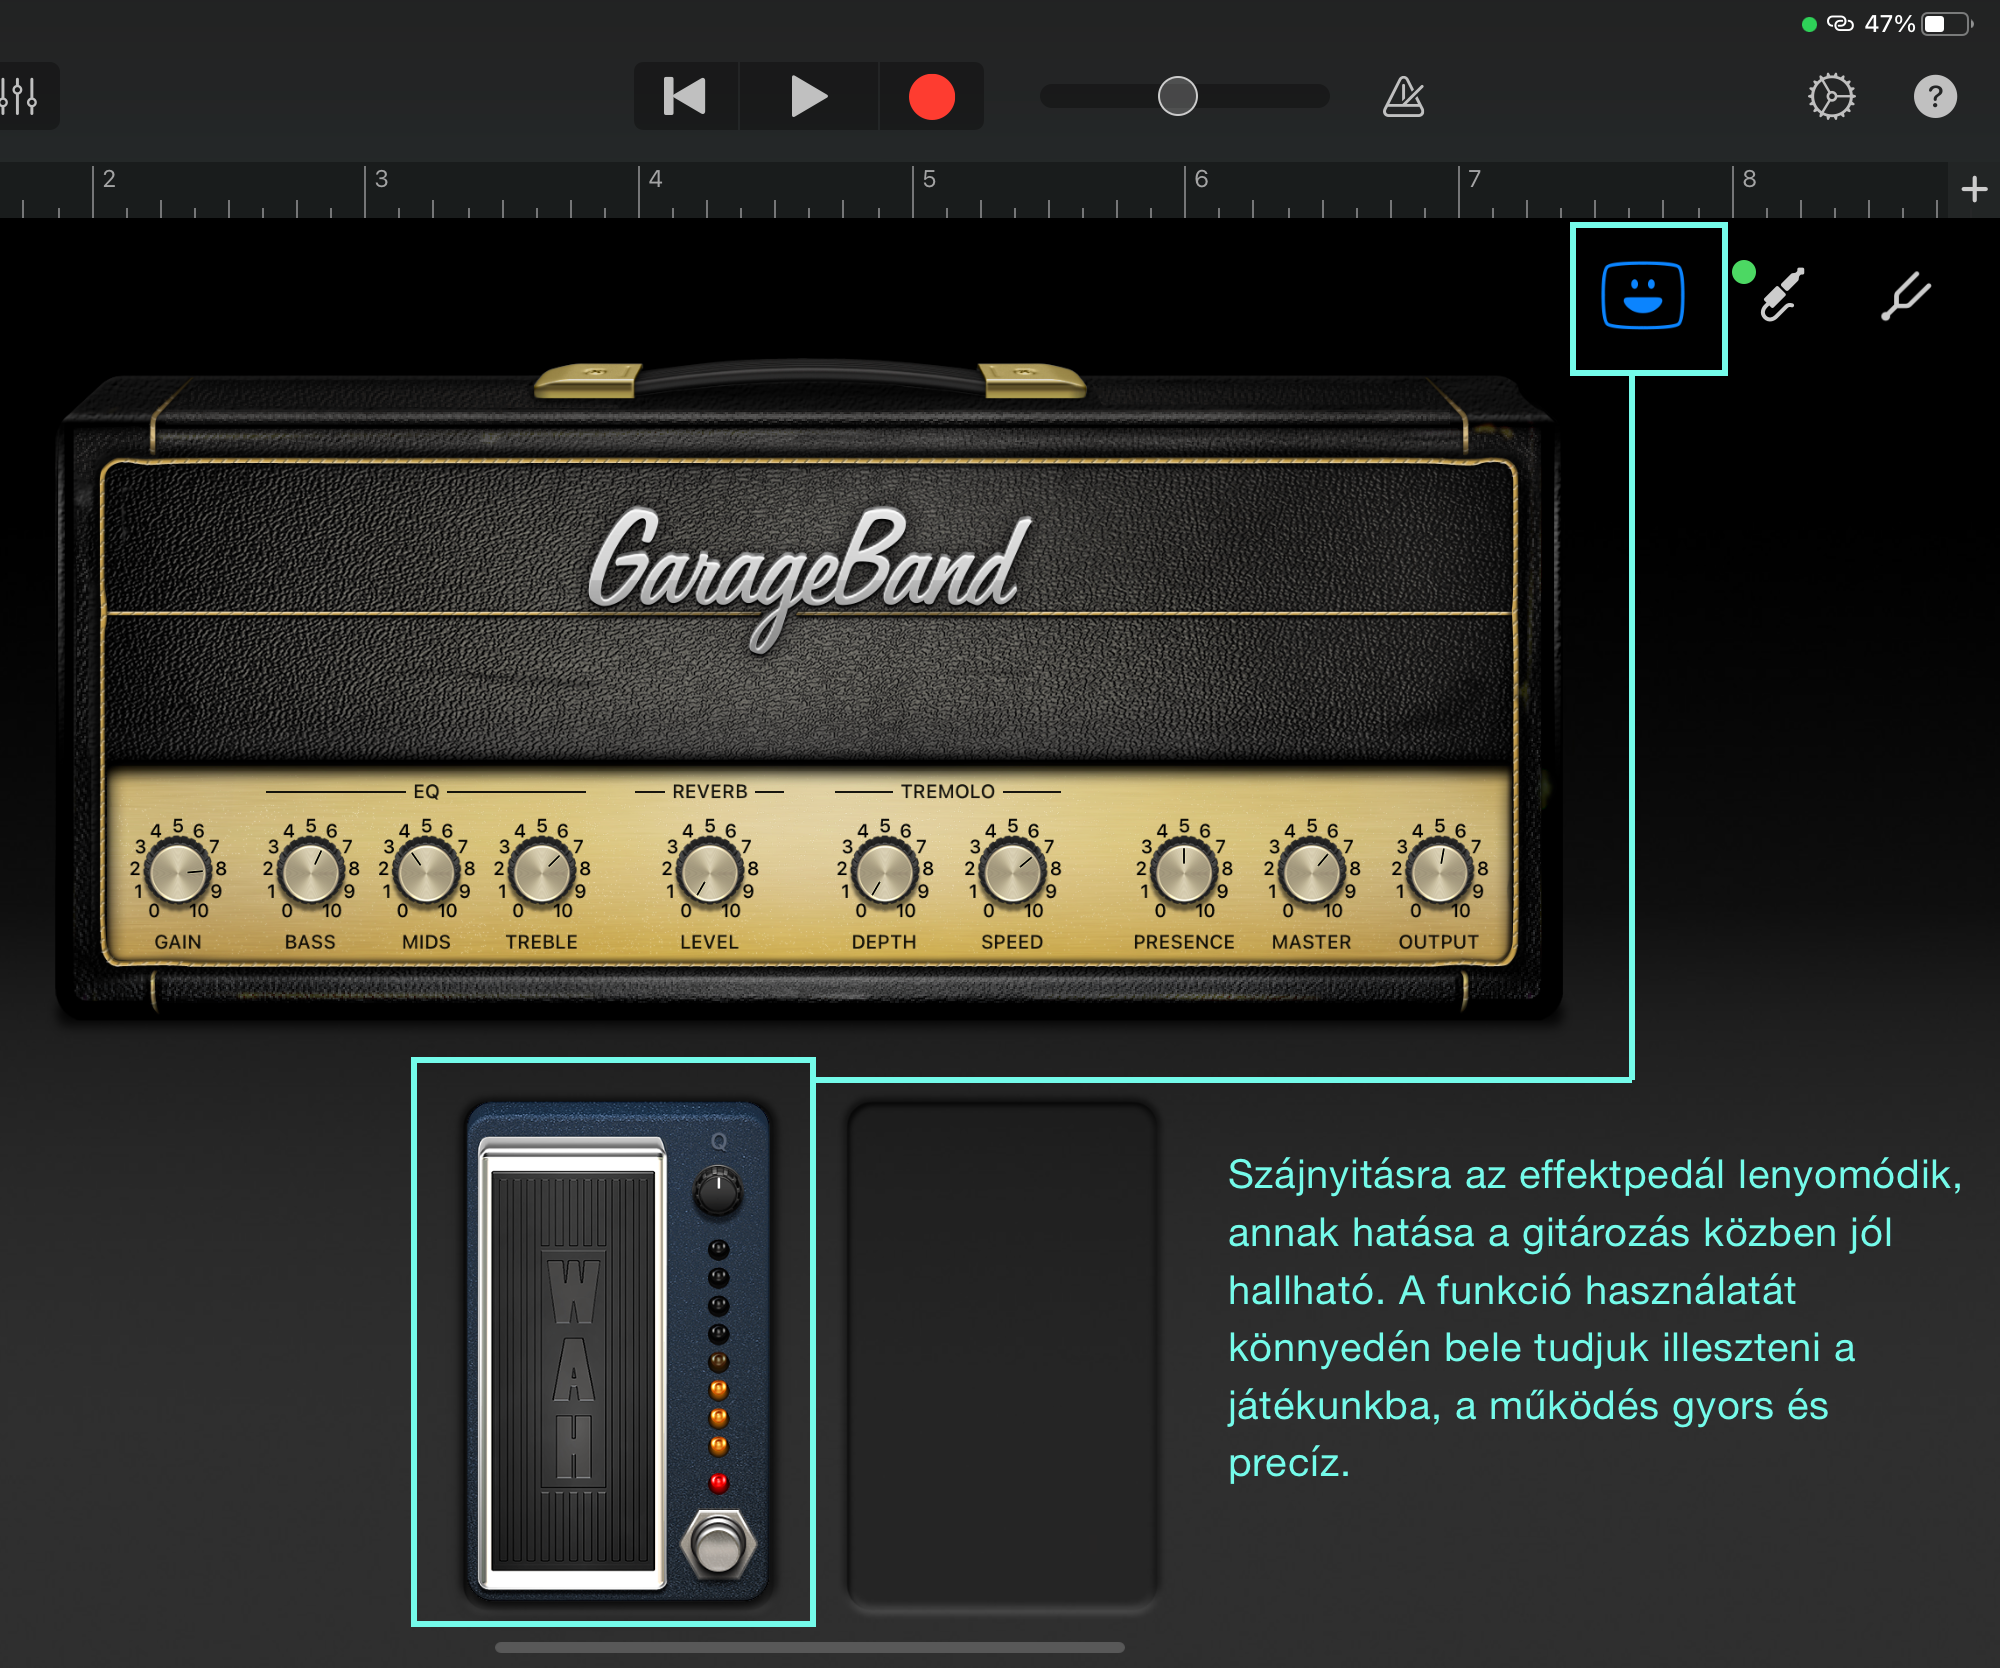Click the amp OUTPUT knob
2000x1668 pixels.
pos(1439,872)
